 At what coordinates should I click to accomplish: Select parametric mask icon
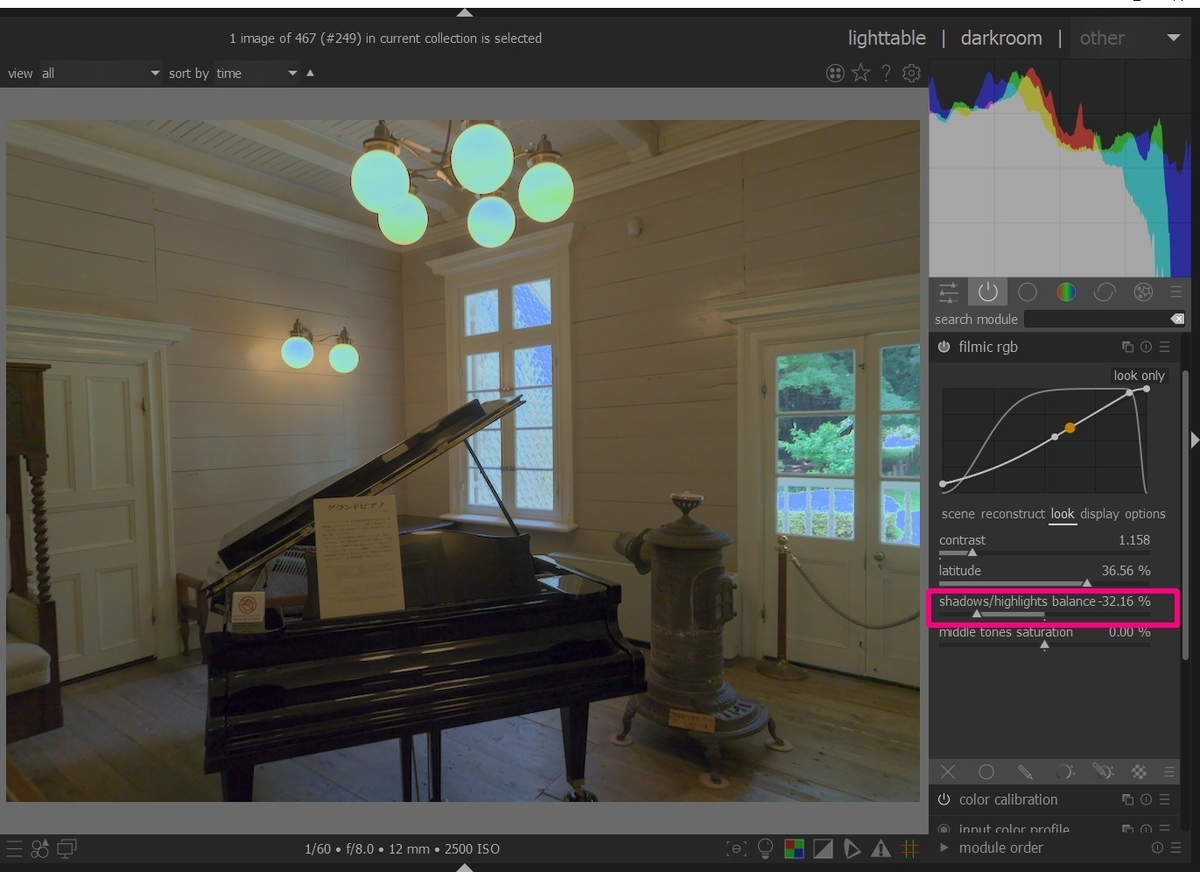[x=1064, y=772]
